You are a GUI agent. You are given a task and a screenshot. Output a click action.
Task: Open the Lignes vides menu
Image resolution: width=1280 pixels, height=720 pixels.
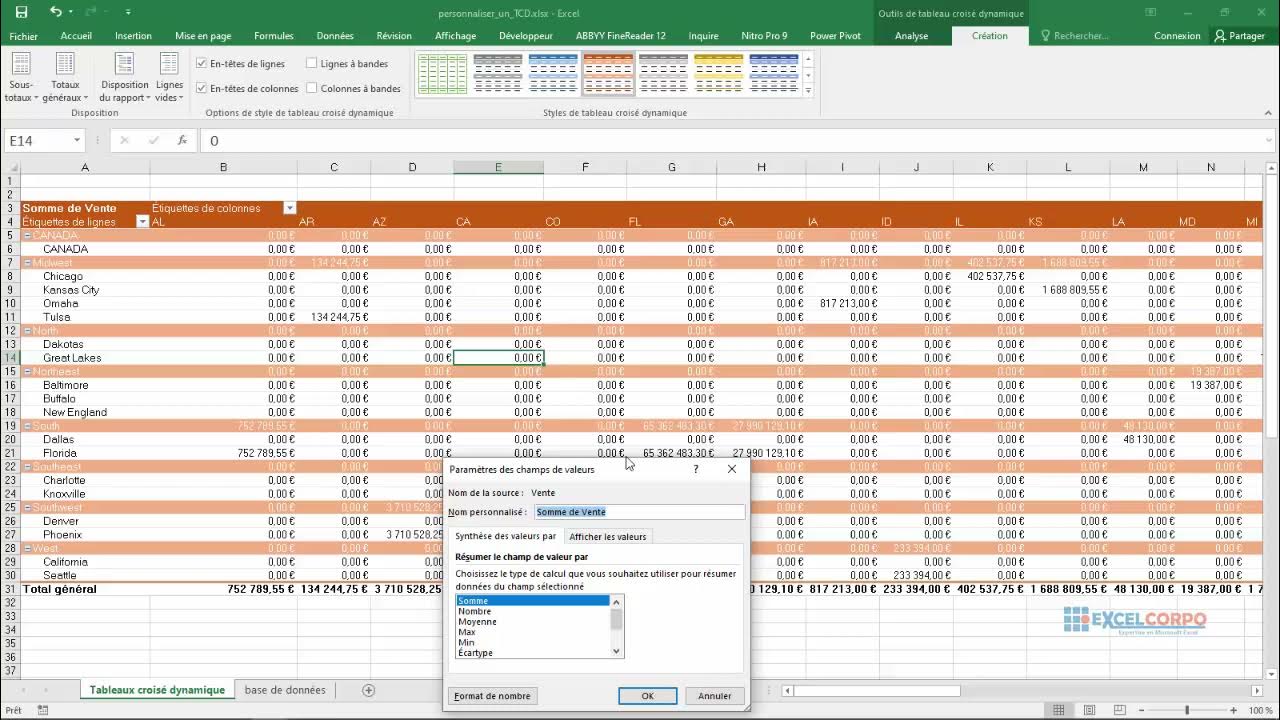tap(169, 78)
